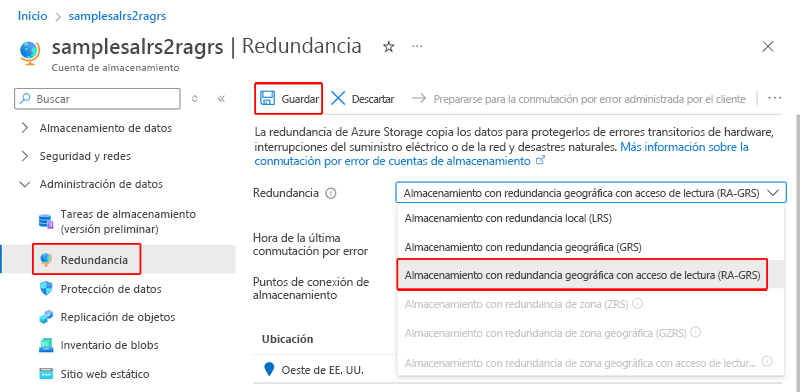Screen dimensions: 800x392
Task: Click the Descartar X icon
Action: pyautogui.click(x=338, y=99)
